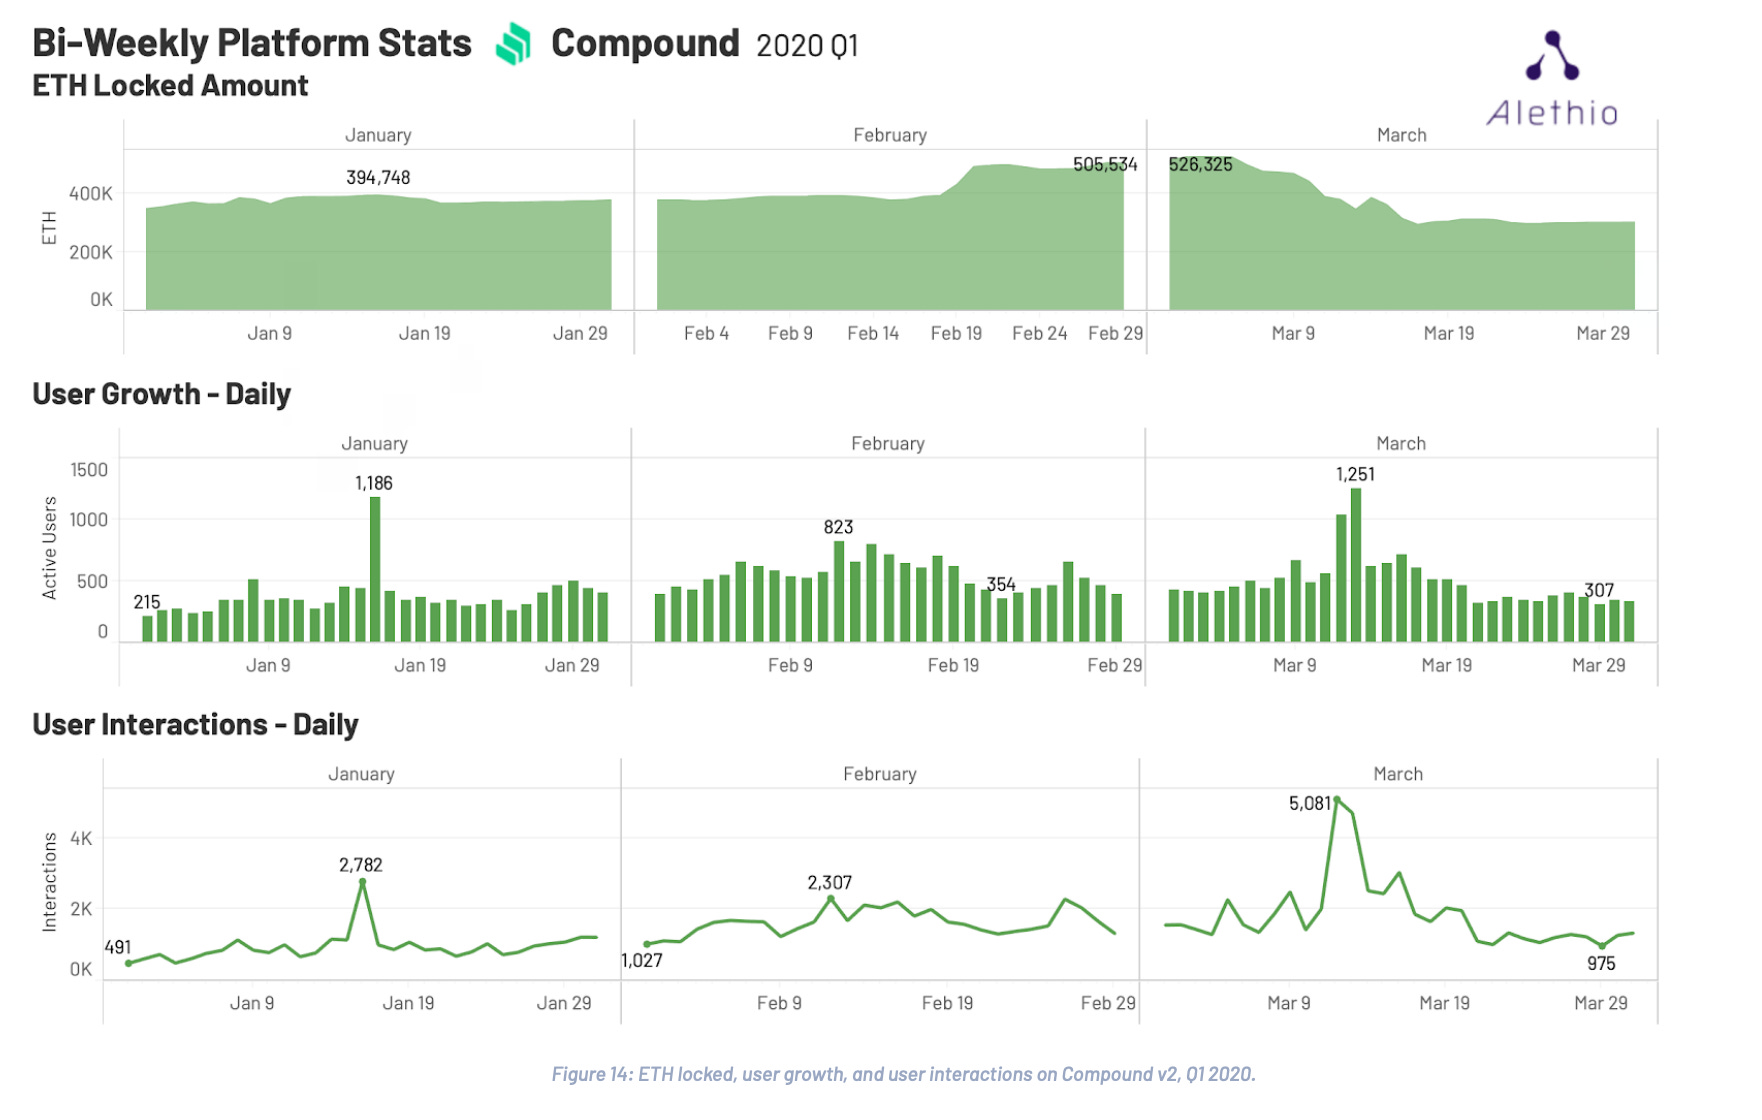The width and height of the screenshot is (1762, 1120).
Task: Toggle visibility of the User Growth bars
Action: [x=160, y=394]
